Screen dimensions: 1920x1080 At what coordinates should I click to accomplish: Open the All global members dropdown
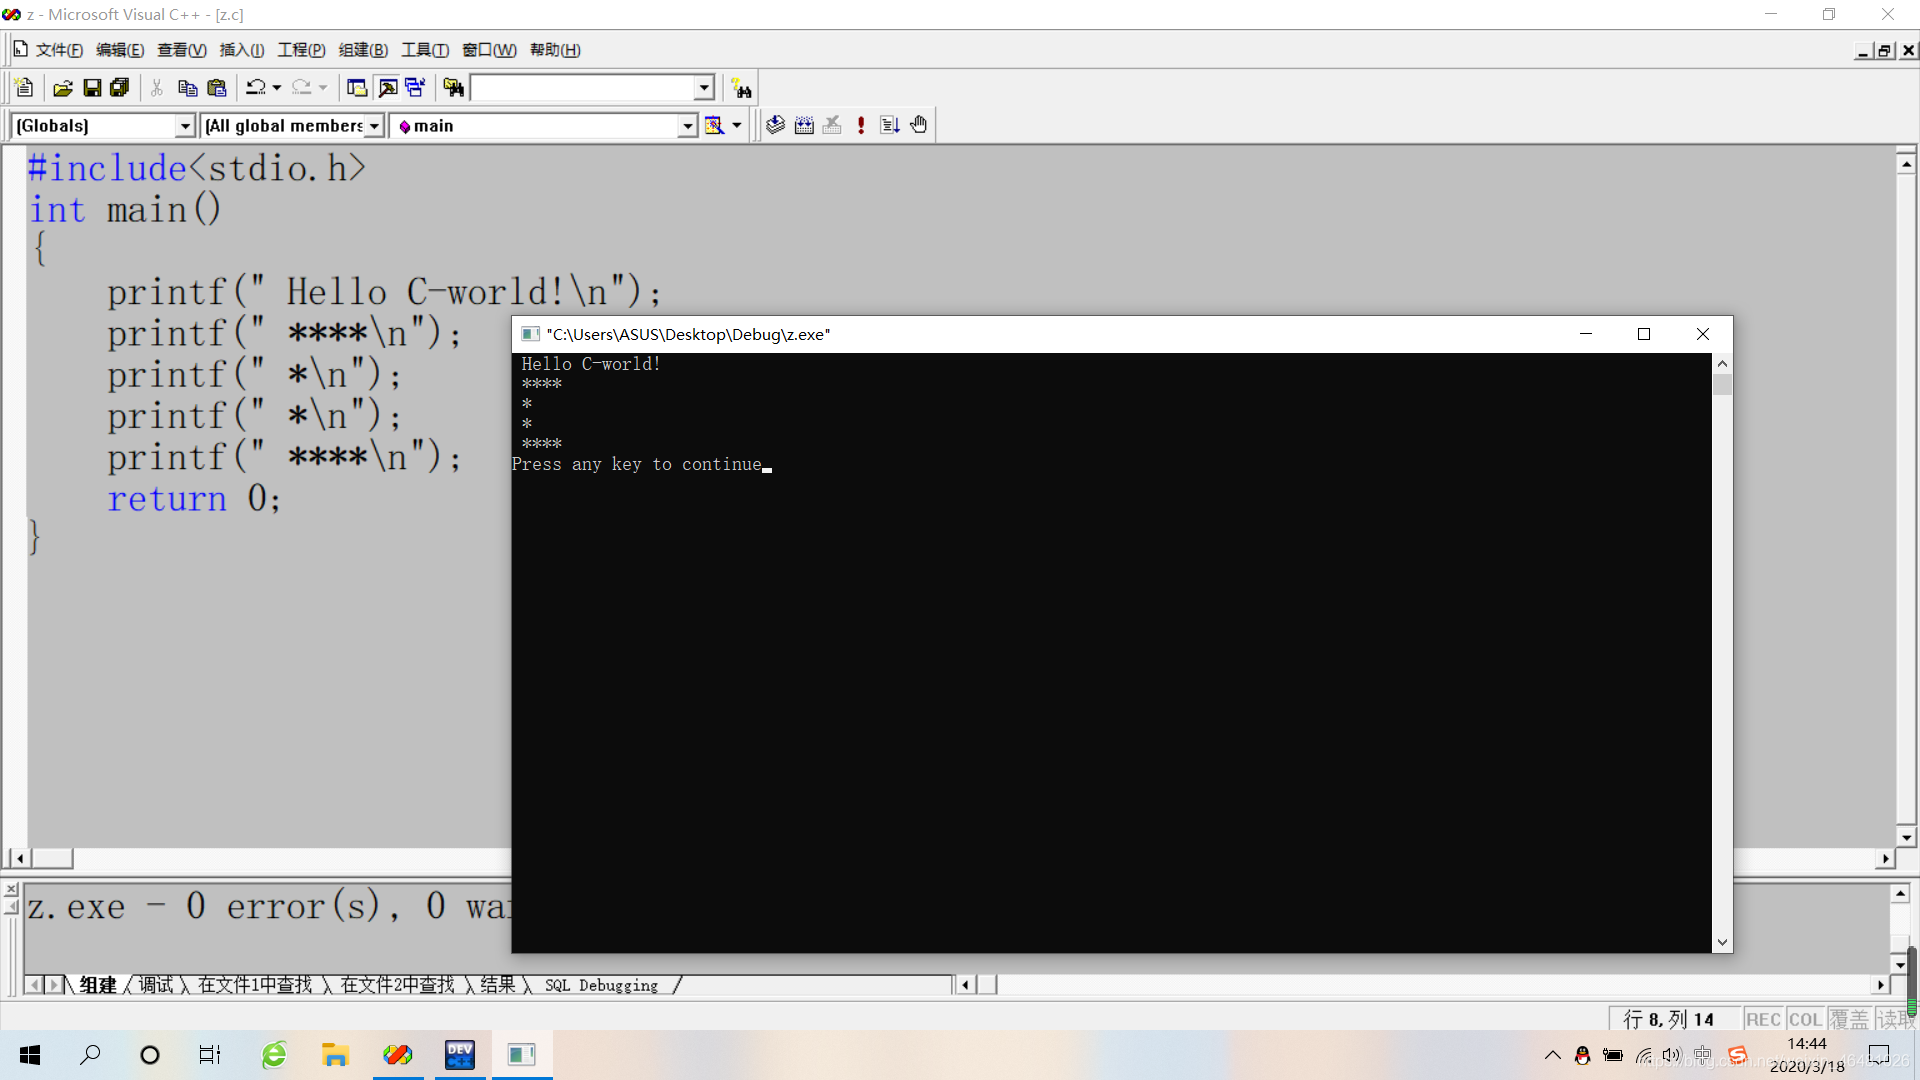pos(375,126)
